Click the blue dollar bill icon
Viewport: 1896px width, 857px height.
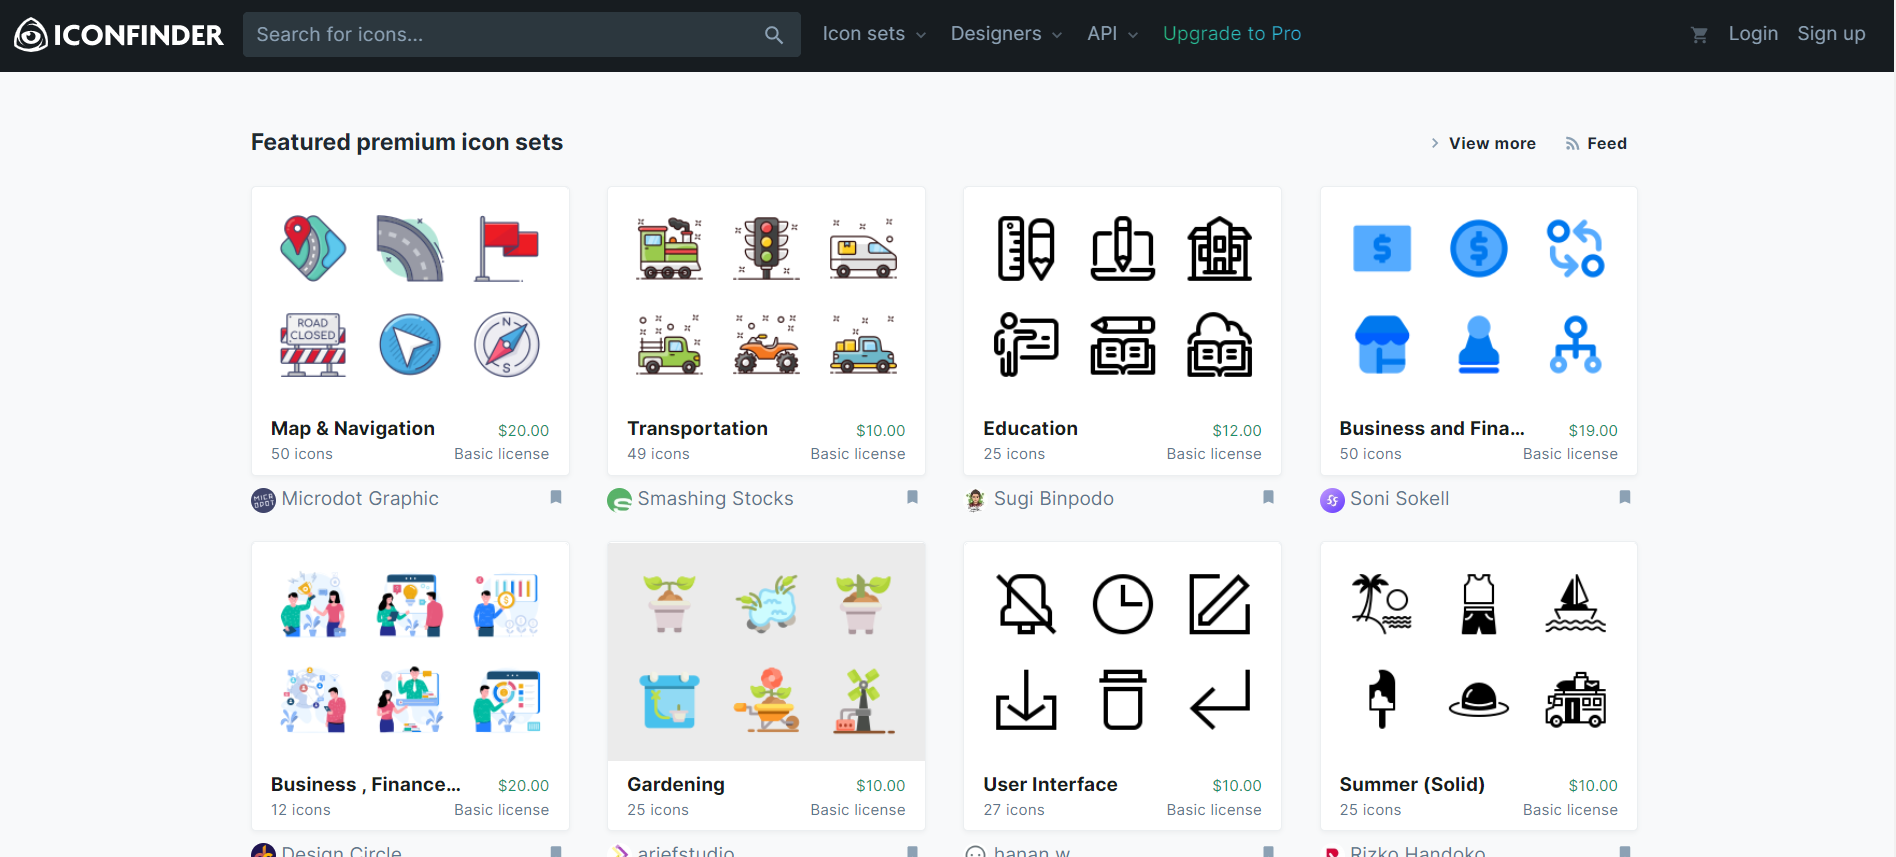[x=1382, y=248]
